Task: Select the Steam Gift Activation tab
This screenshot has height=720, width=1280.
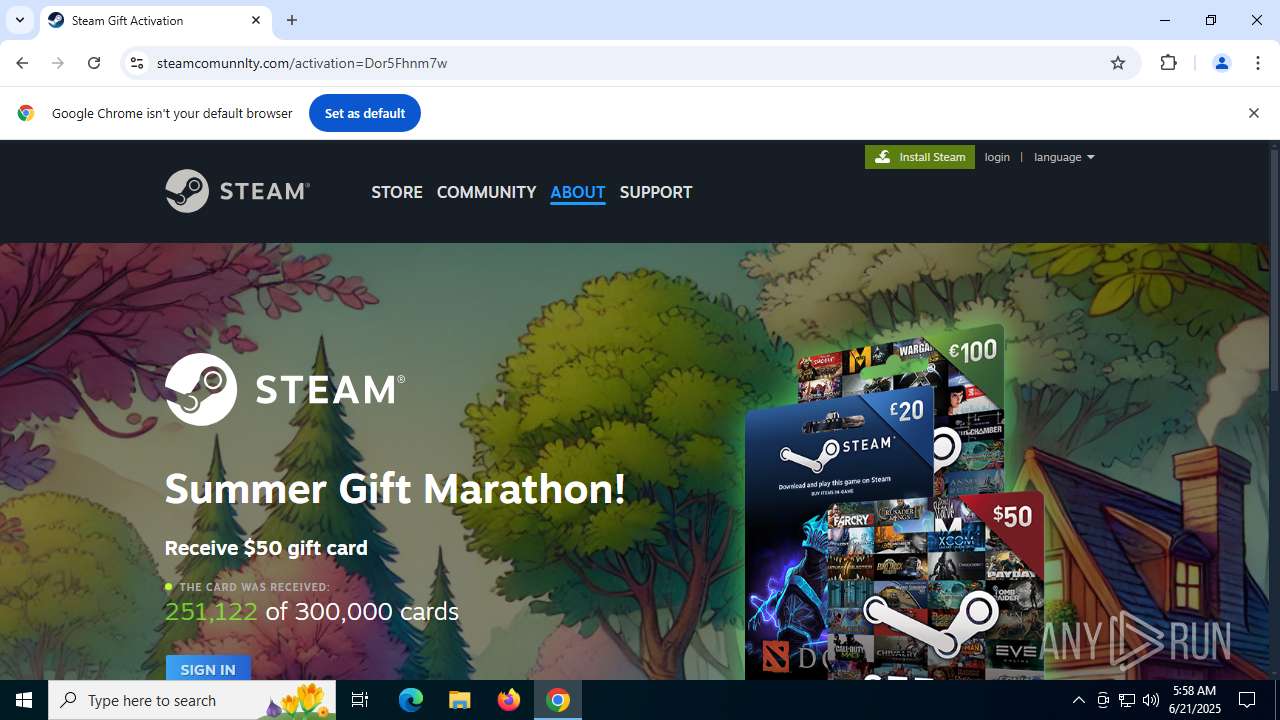Action: coord(155,21)
